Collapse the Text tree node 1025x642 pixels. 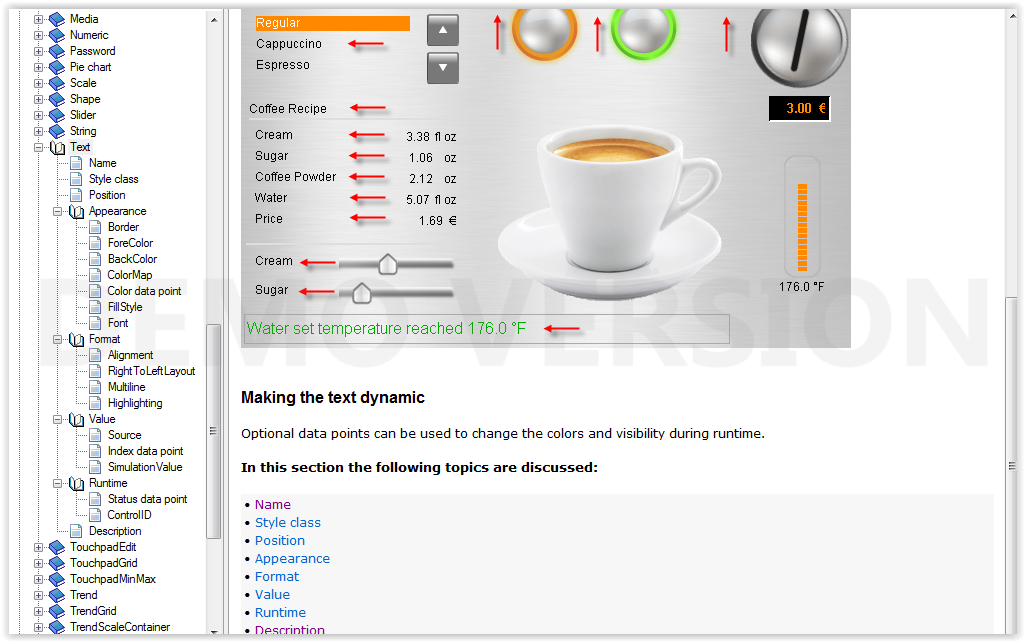[39, 147]
